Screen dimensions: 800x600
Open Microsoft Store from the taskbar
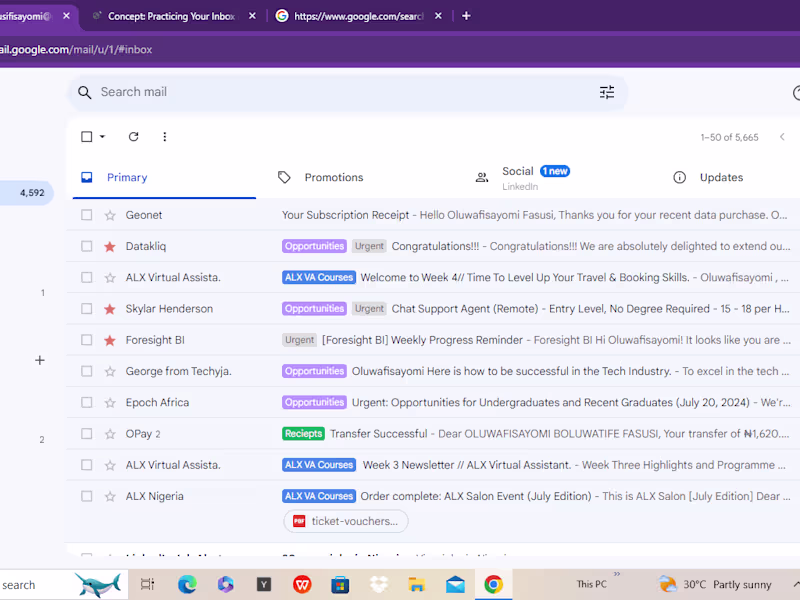[340, 584]
